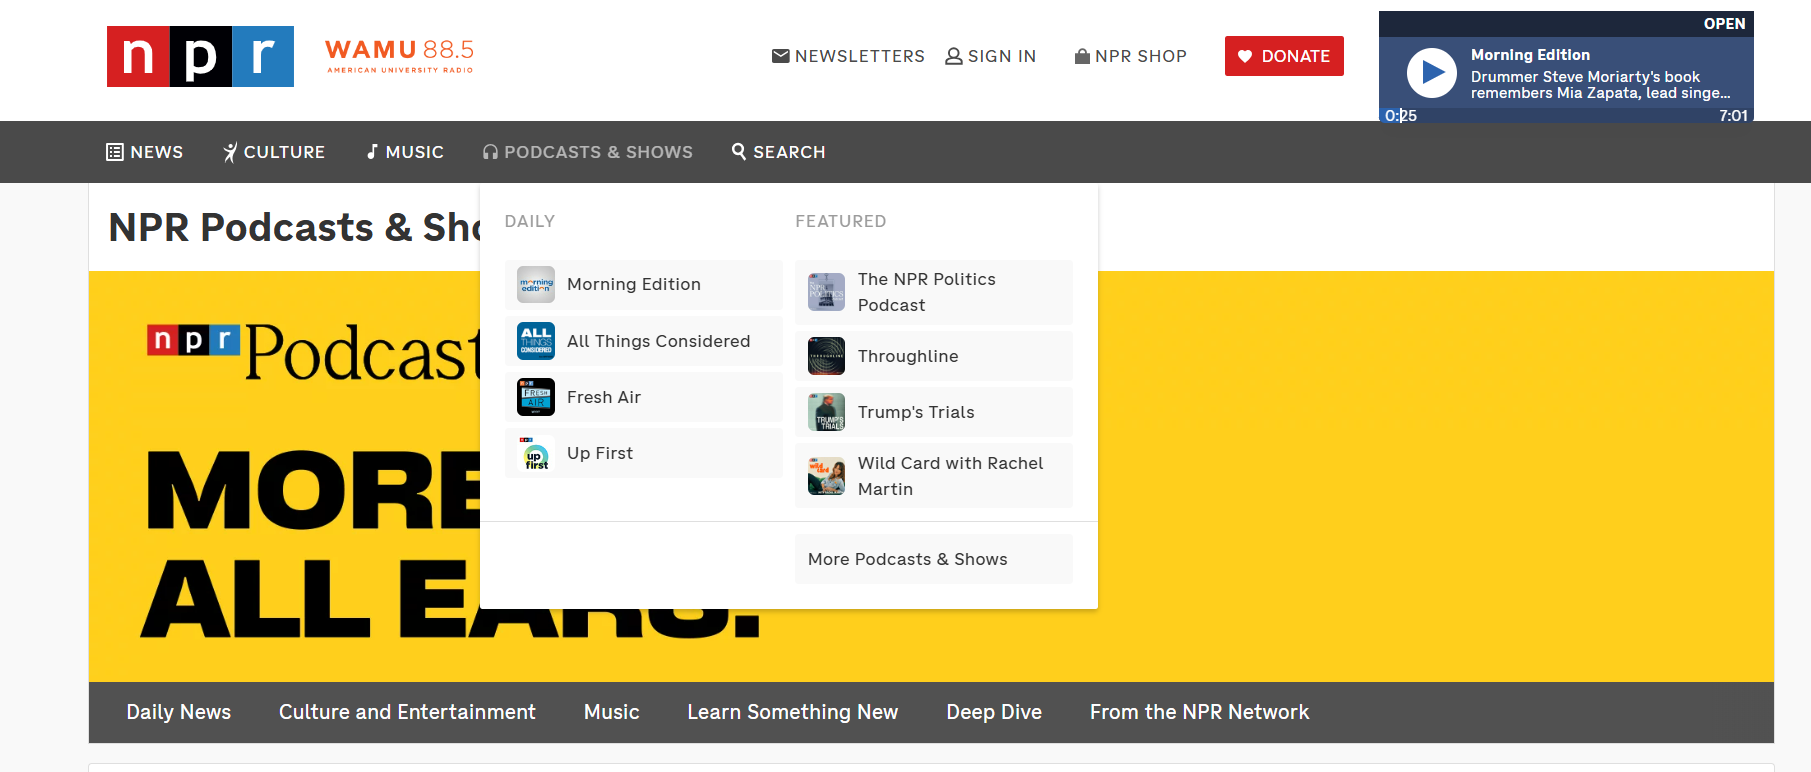Screen dimensions: 1811x772
Task: Open the Culture menu
Action: point(274,152)
